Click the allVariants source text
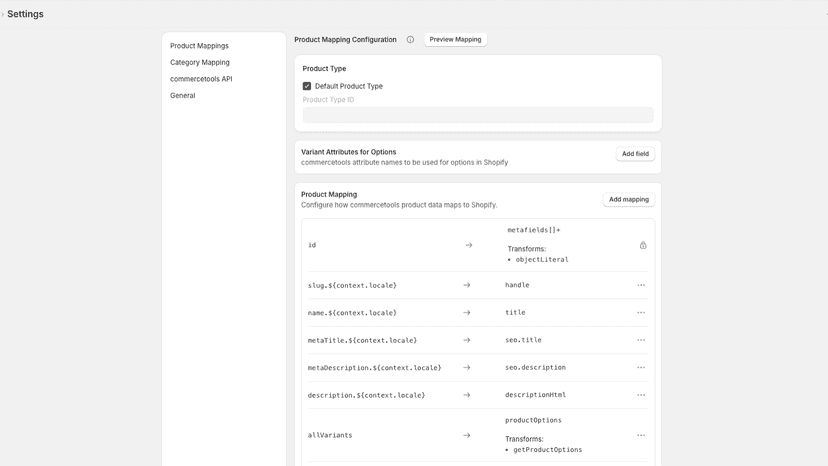This screenshot has height=466, width=828. tap(330, 435)
